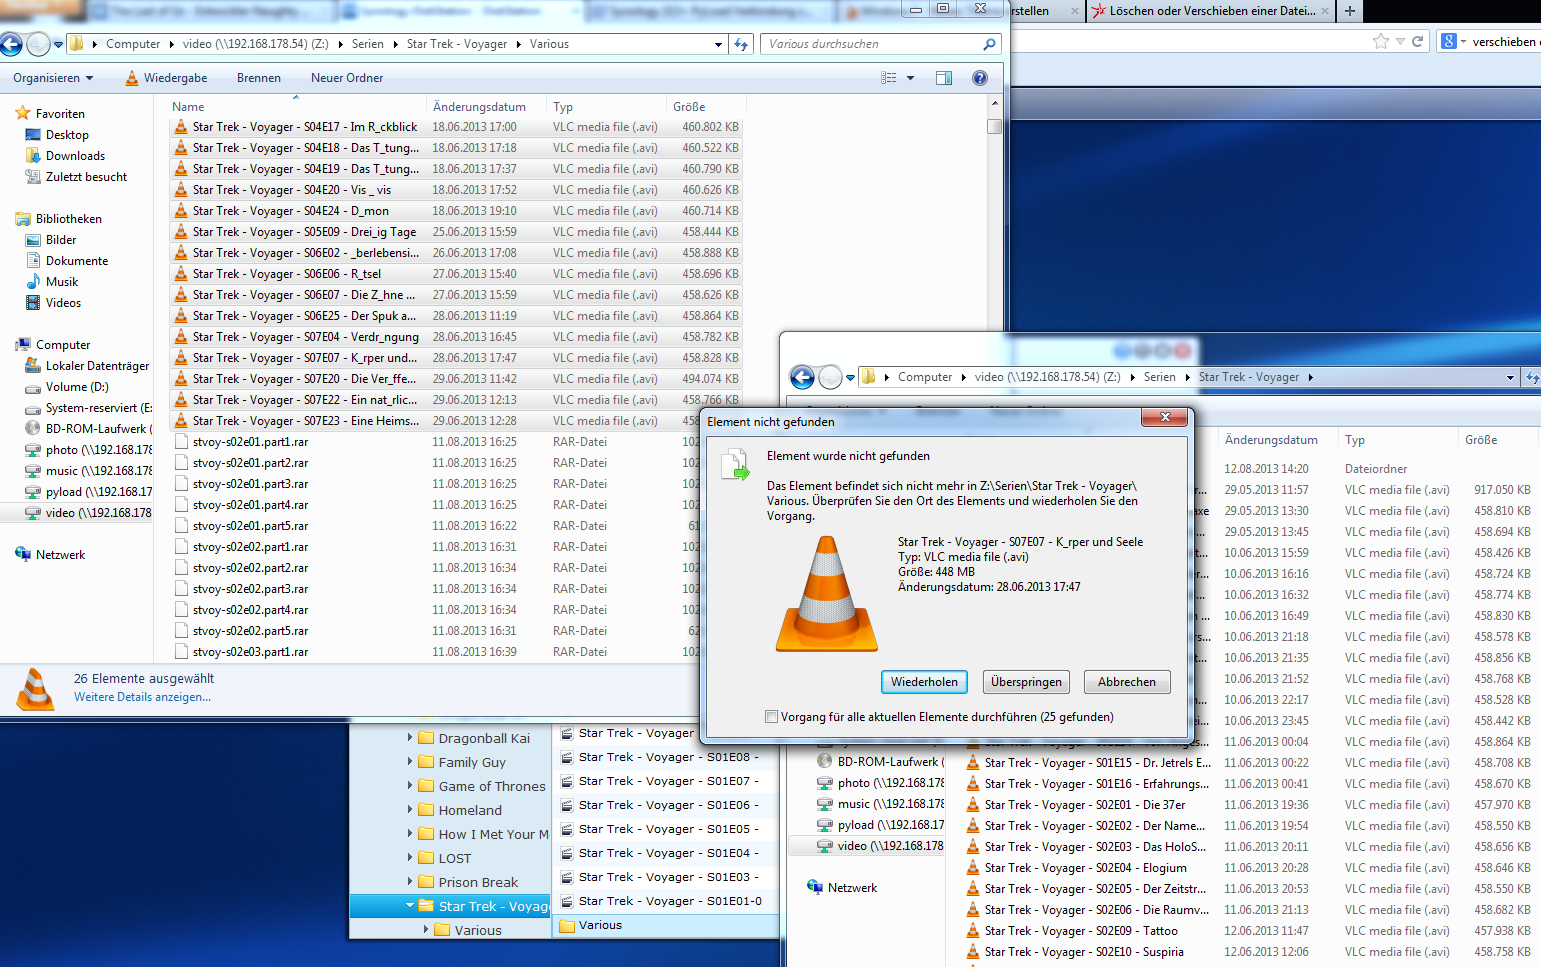1541x967 pixels.
Task: Open the Musik library icon
Action: click(x=33, y=282)
